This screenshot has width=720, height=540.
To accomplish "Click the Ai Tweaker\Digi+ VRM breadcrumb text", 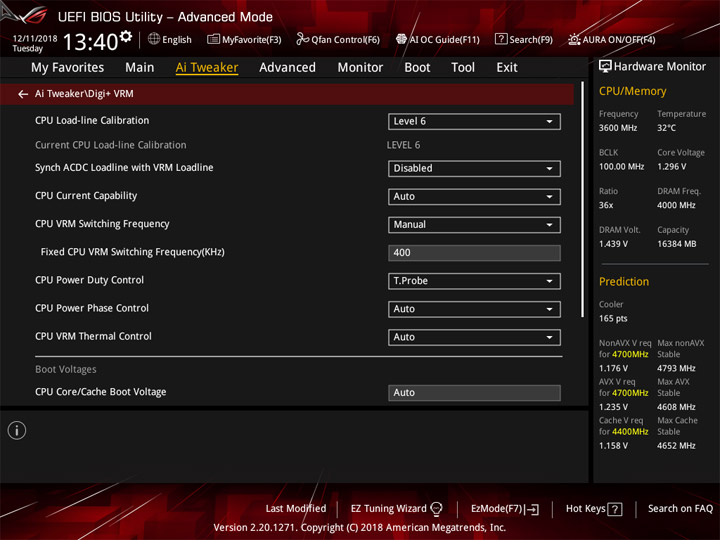I will pyautogui.click(x=84, y=94).
